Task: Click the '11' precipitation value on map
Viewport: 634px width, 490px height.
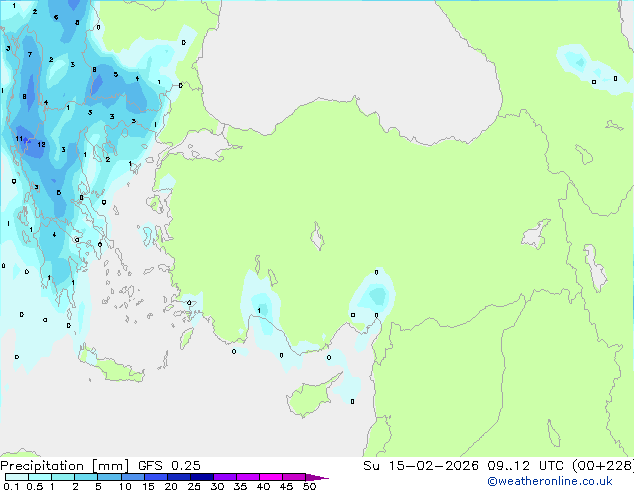Action: pyautogui.click(x=19, y=139)
